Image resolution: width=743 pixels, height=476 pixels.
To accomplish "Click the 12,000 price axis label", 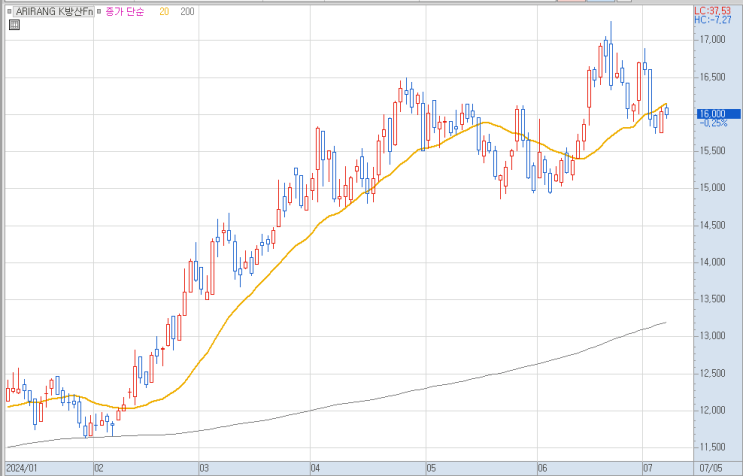I will tap(712, 410).
